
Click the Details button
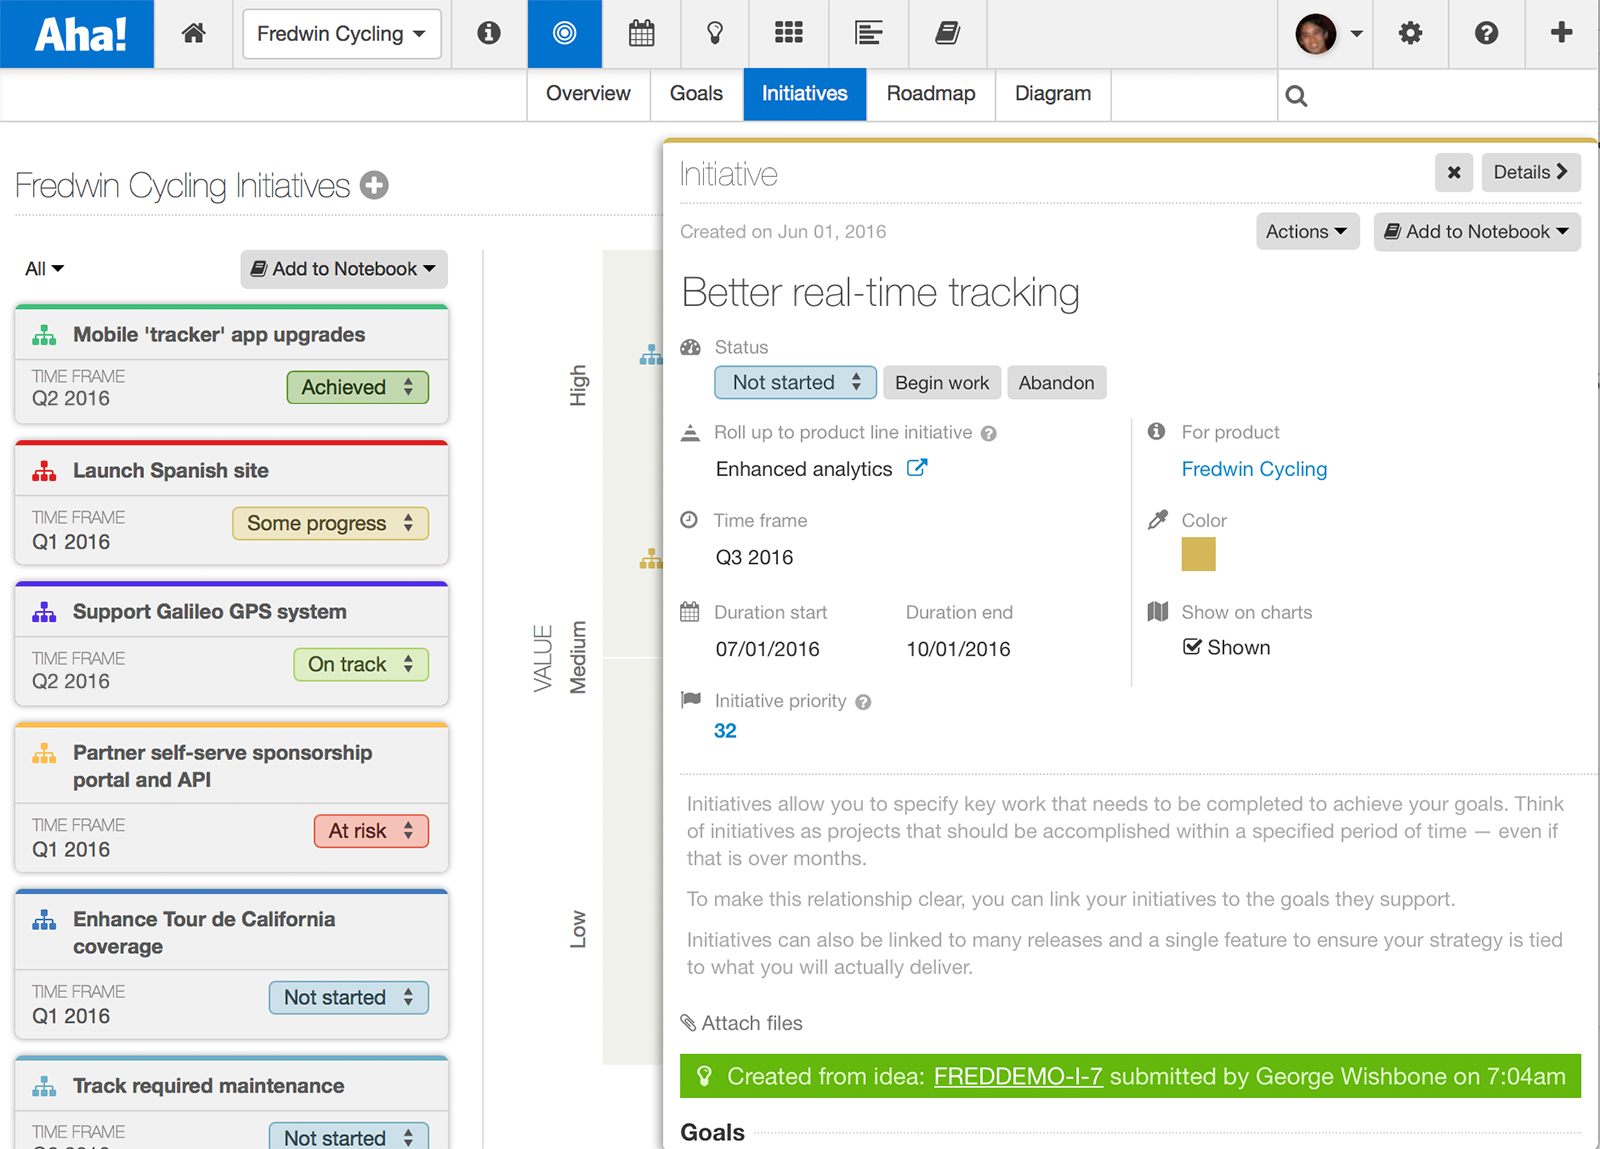click(x=1531, y=172)
